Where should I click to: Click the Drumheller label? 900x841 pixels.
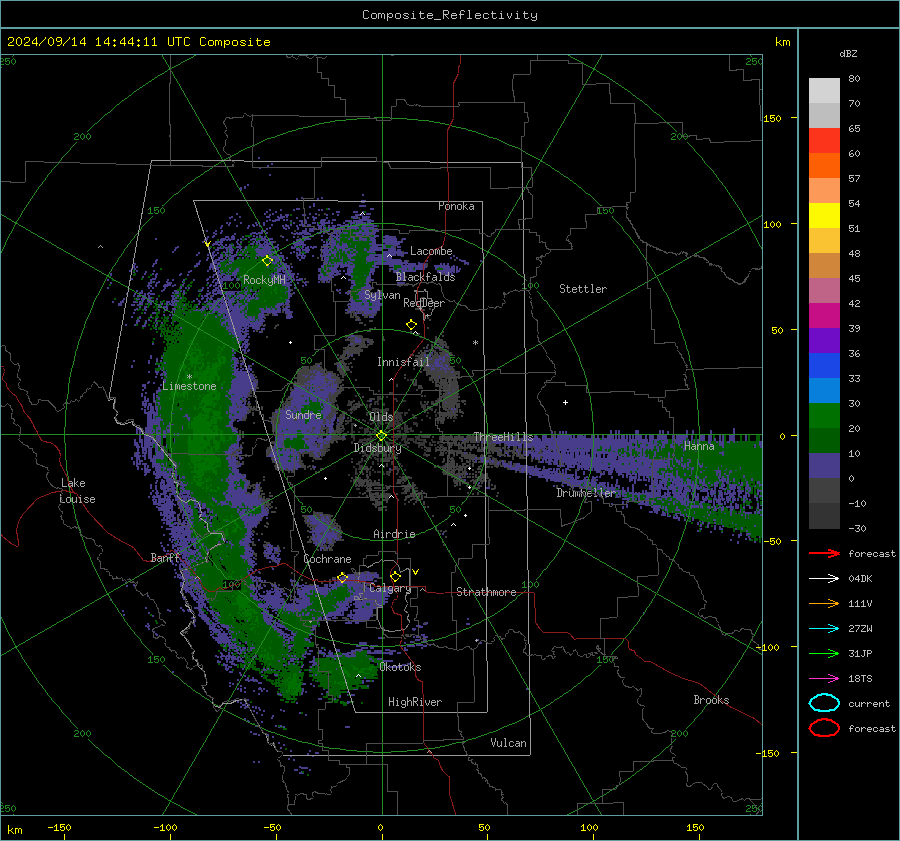click(585, 493)
